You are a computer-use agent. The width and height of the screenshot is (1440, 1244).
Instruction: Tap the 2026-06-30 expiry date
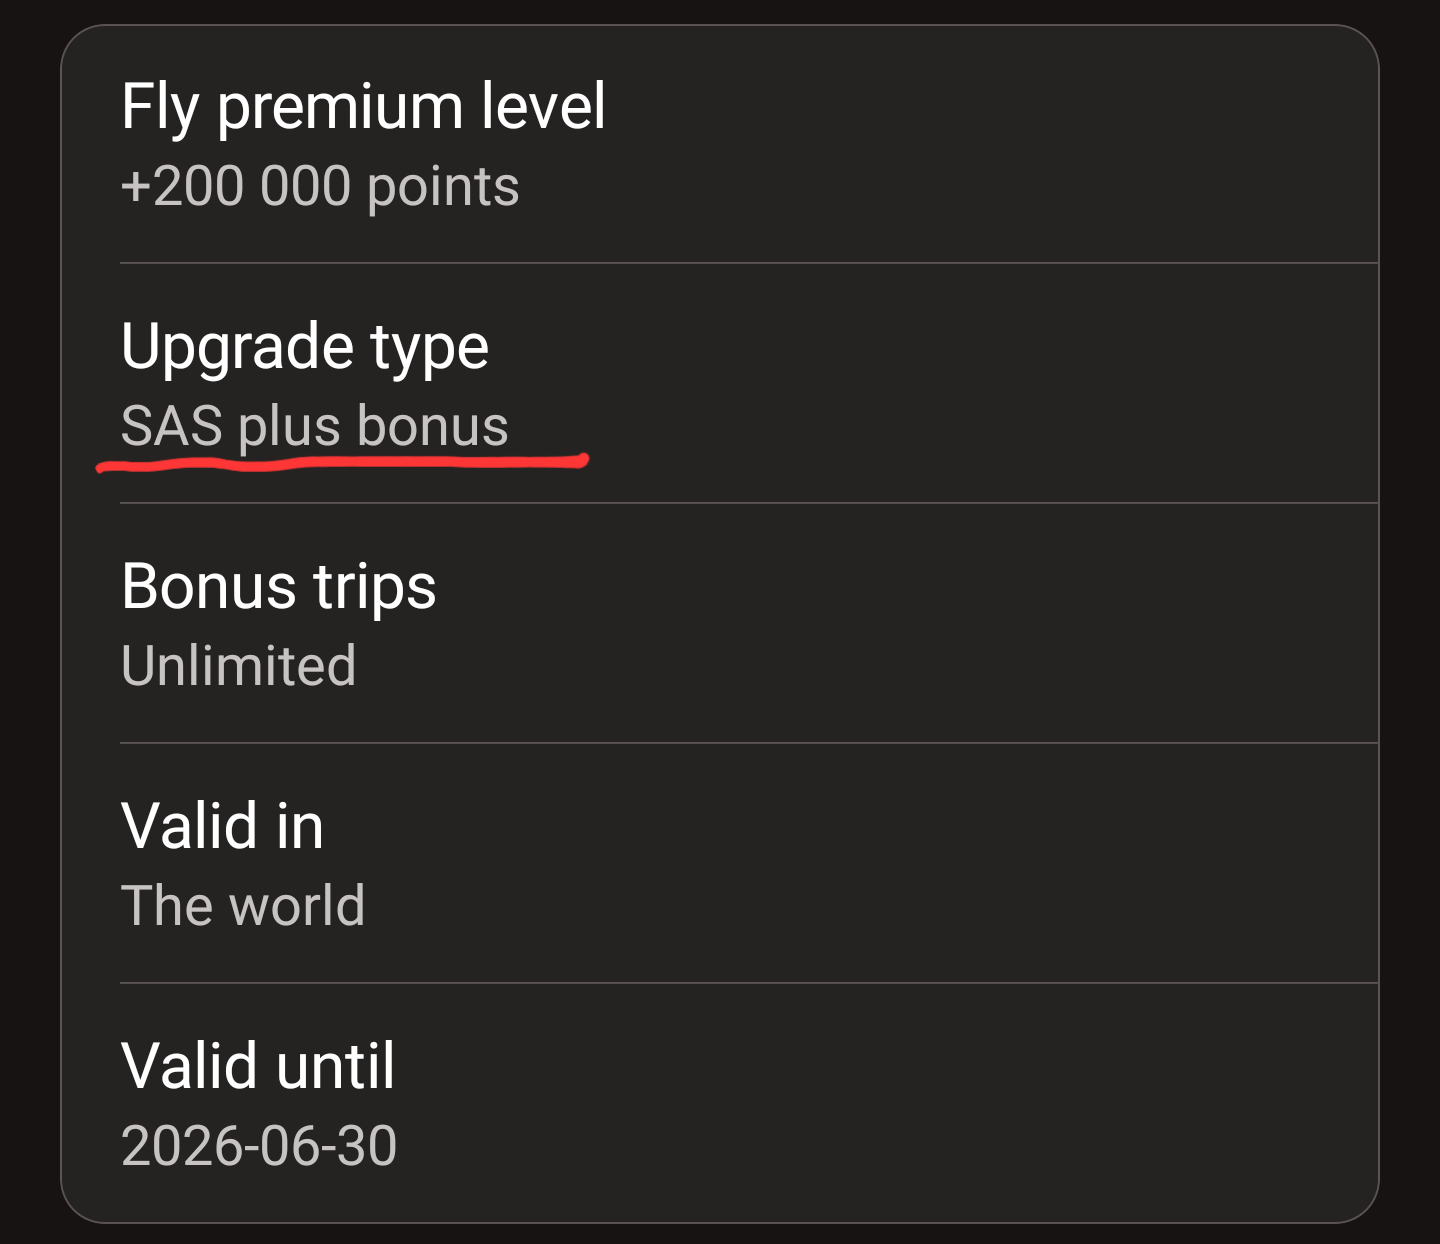click(258, 1146)
